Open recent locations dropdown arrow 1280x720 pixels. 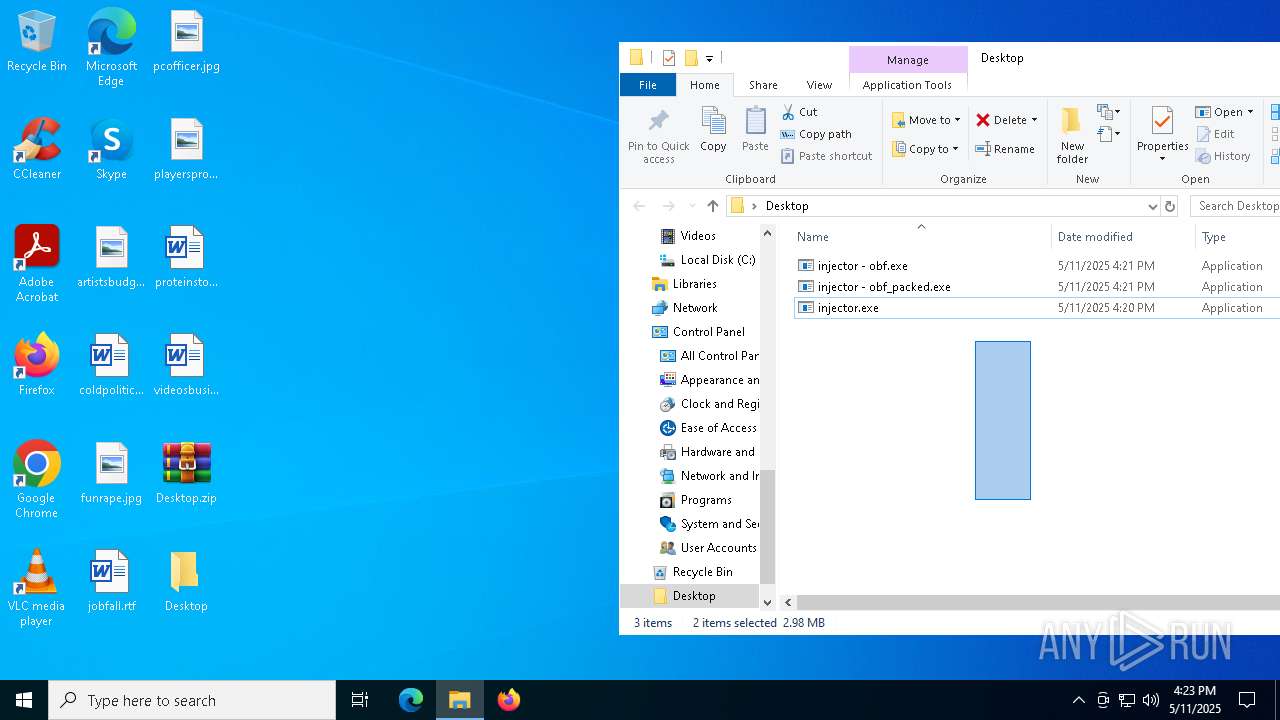pos(692,206)
